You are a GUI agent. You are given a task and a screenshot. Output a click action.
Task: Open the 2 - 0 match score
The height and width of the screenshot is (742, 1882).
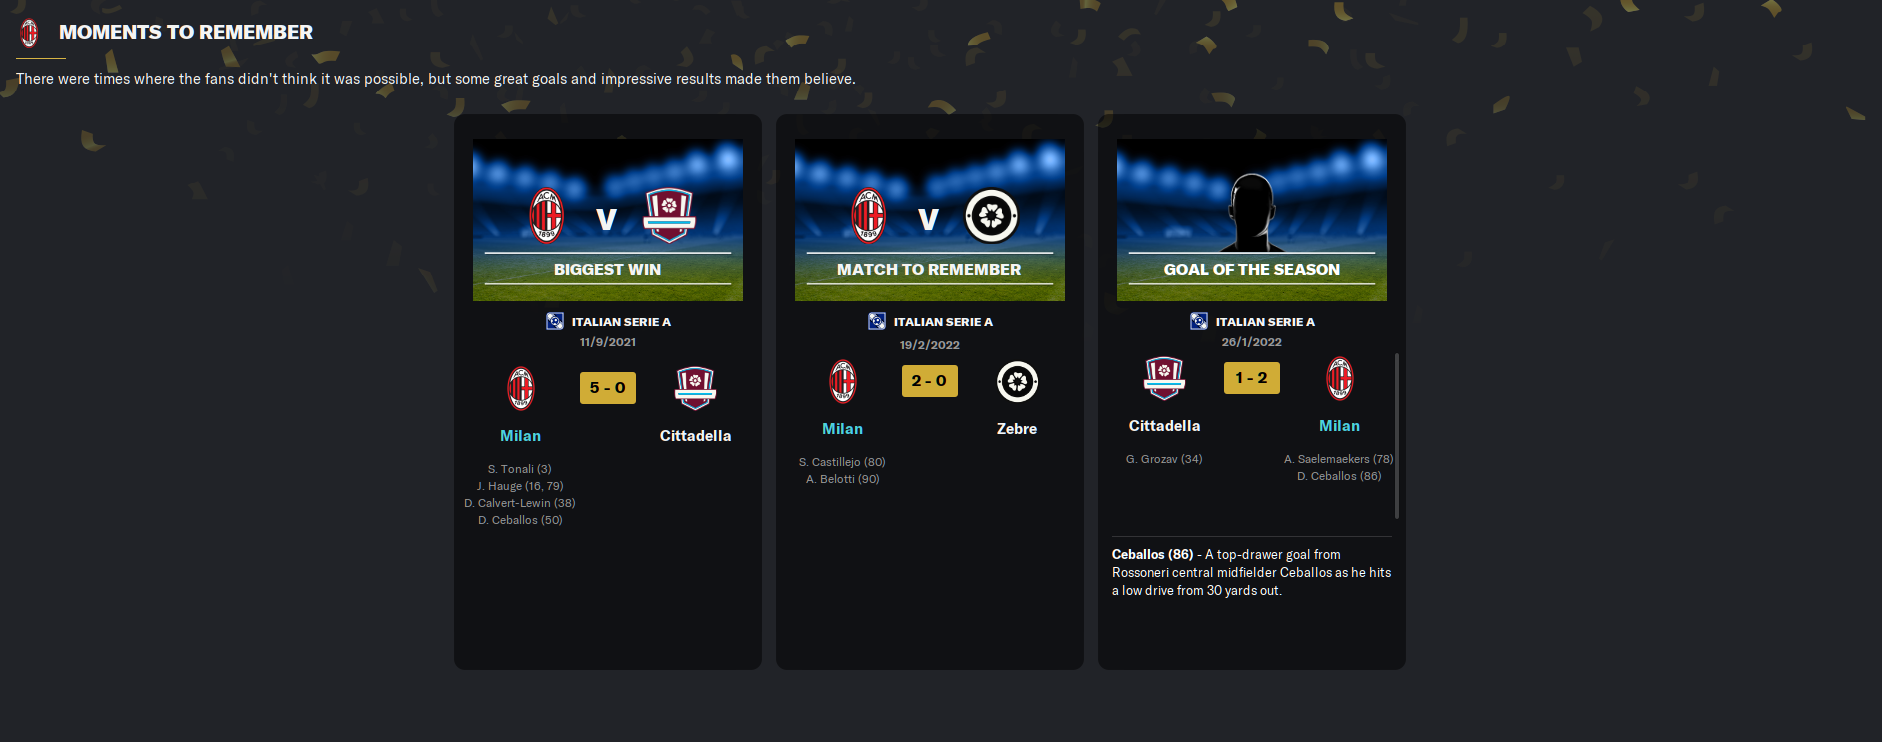pos(930,381)
